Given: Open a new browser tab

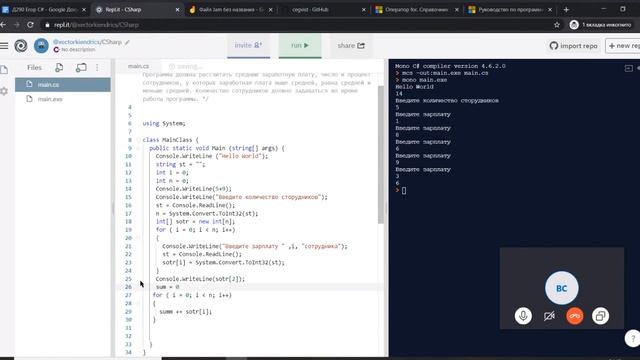Looking at the screenshot, I should [566, 9].
